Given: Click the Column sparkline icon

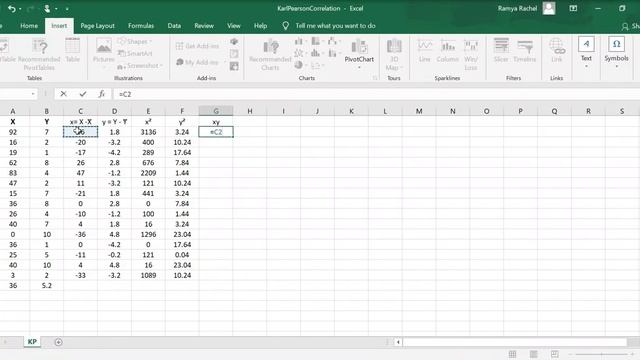Looking at the screenshot, I should (448, 46).
